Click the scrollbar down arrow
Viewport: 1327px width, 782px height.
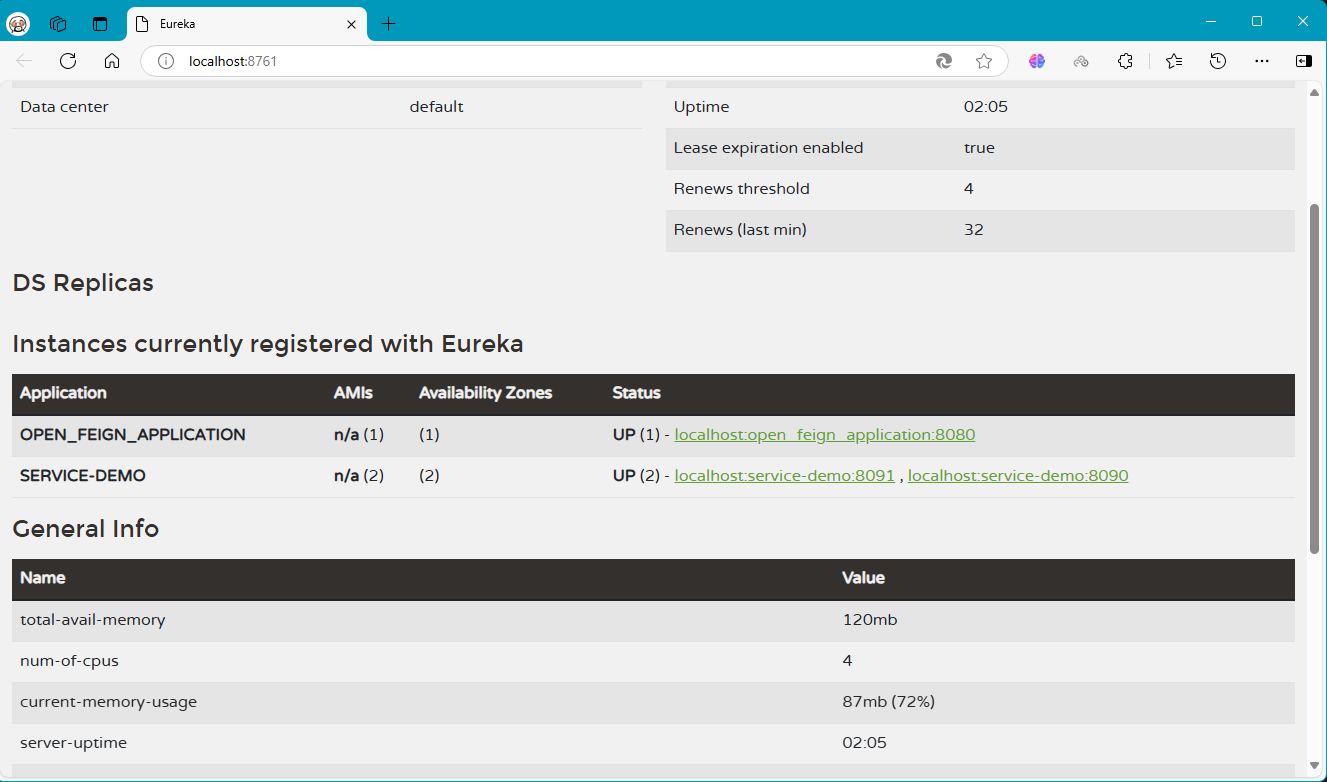pyautogui.click(x=1315, y=765)
